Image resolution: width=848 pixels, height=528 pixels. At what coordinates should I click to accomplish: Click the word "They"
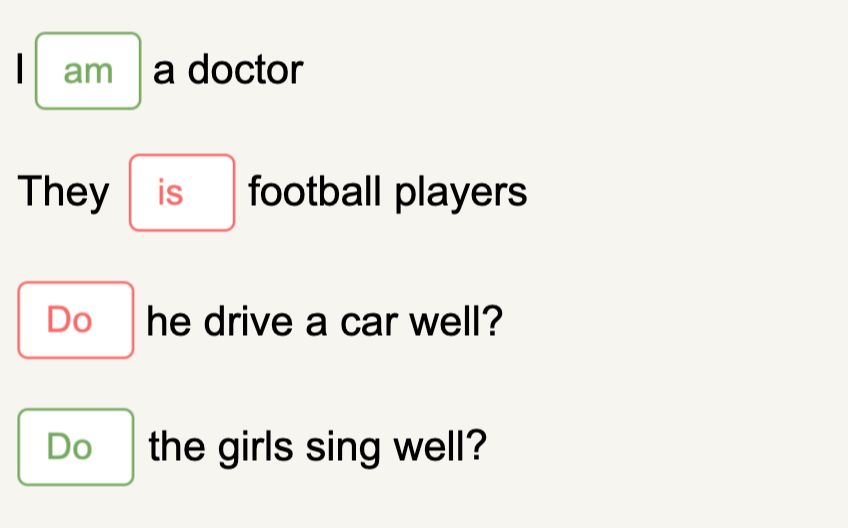[x=65, y=192]
